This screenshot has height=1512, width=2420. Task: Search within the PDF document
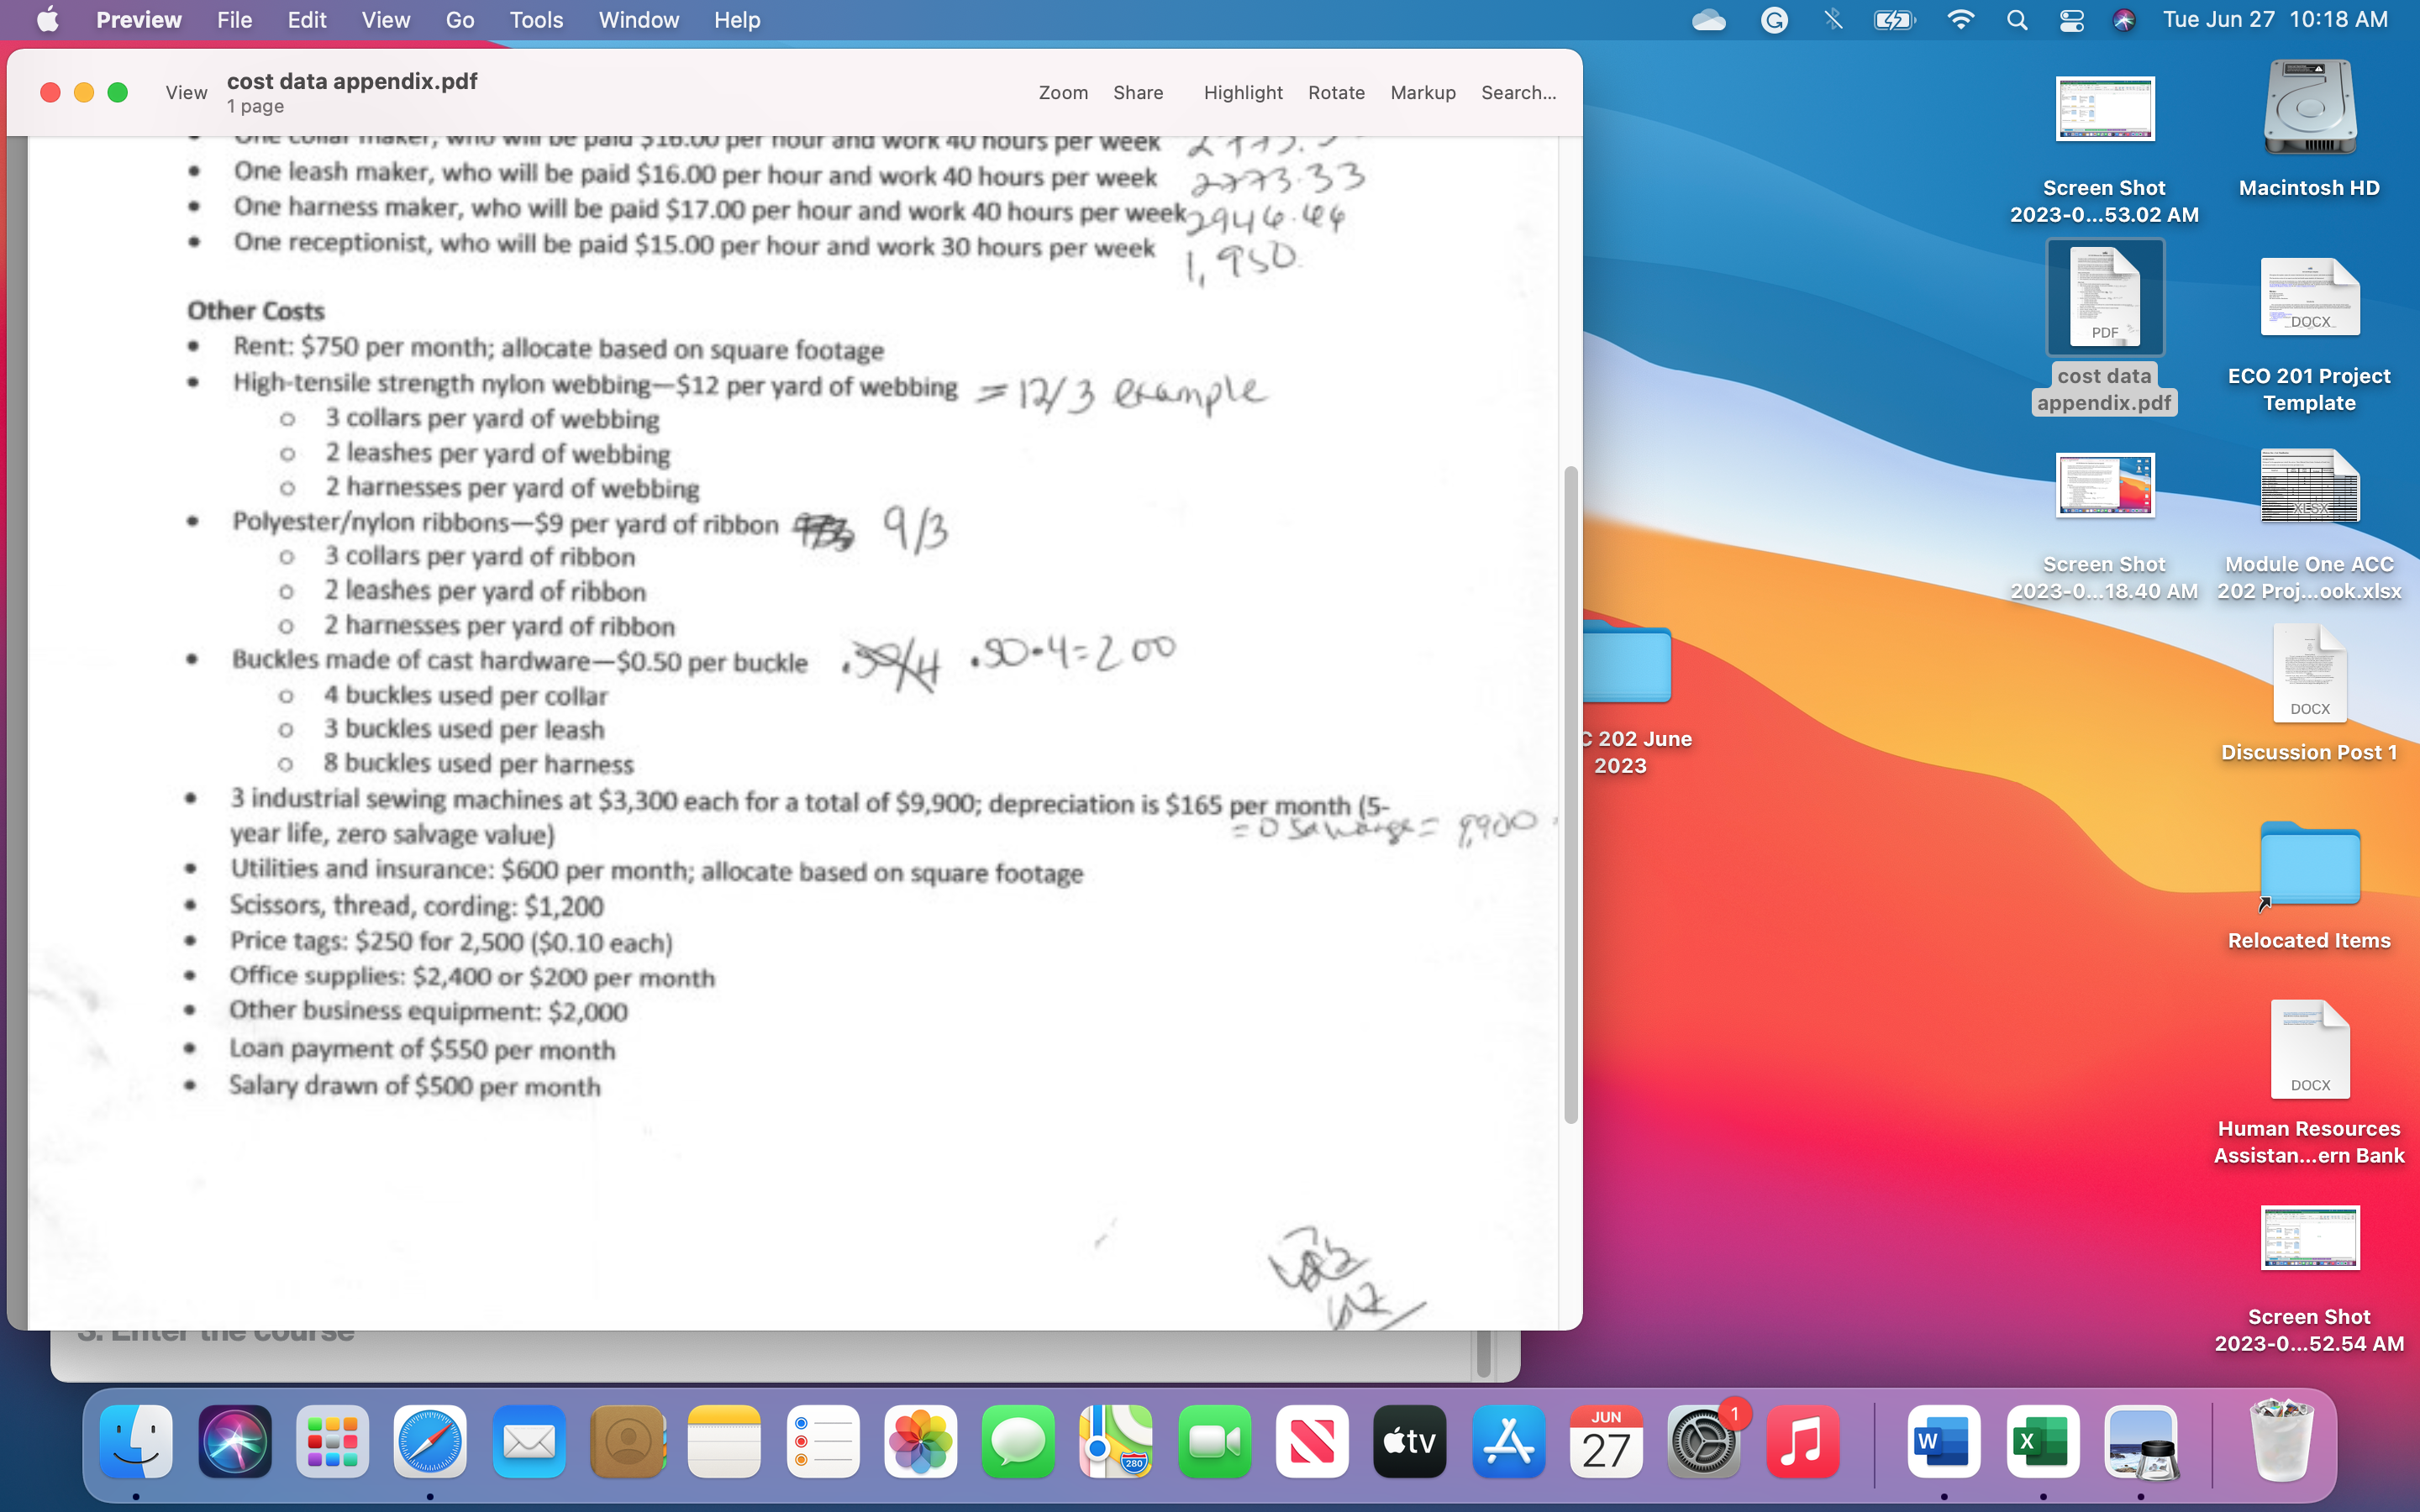click(1517, 92)
